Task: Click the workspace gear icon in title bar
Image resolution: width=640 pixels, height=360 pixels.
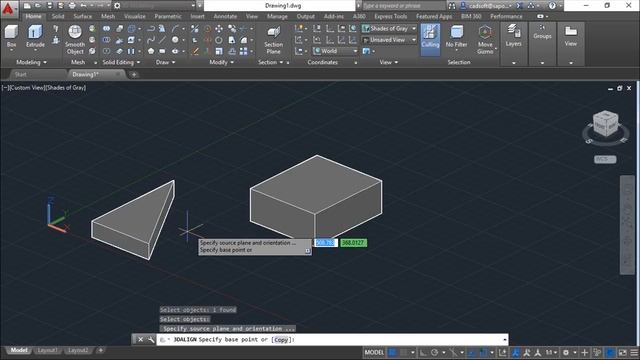Action: pyautogui.click(x=117, y=6)
